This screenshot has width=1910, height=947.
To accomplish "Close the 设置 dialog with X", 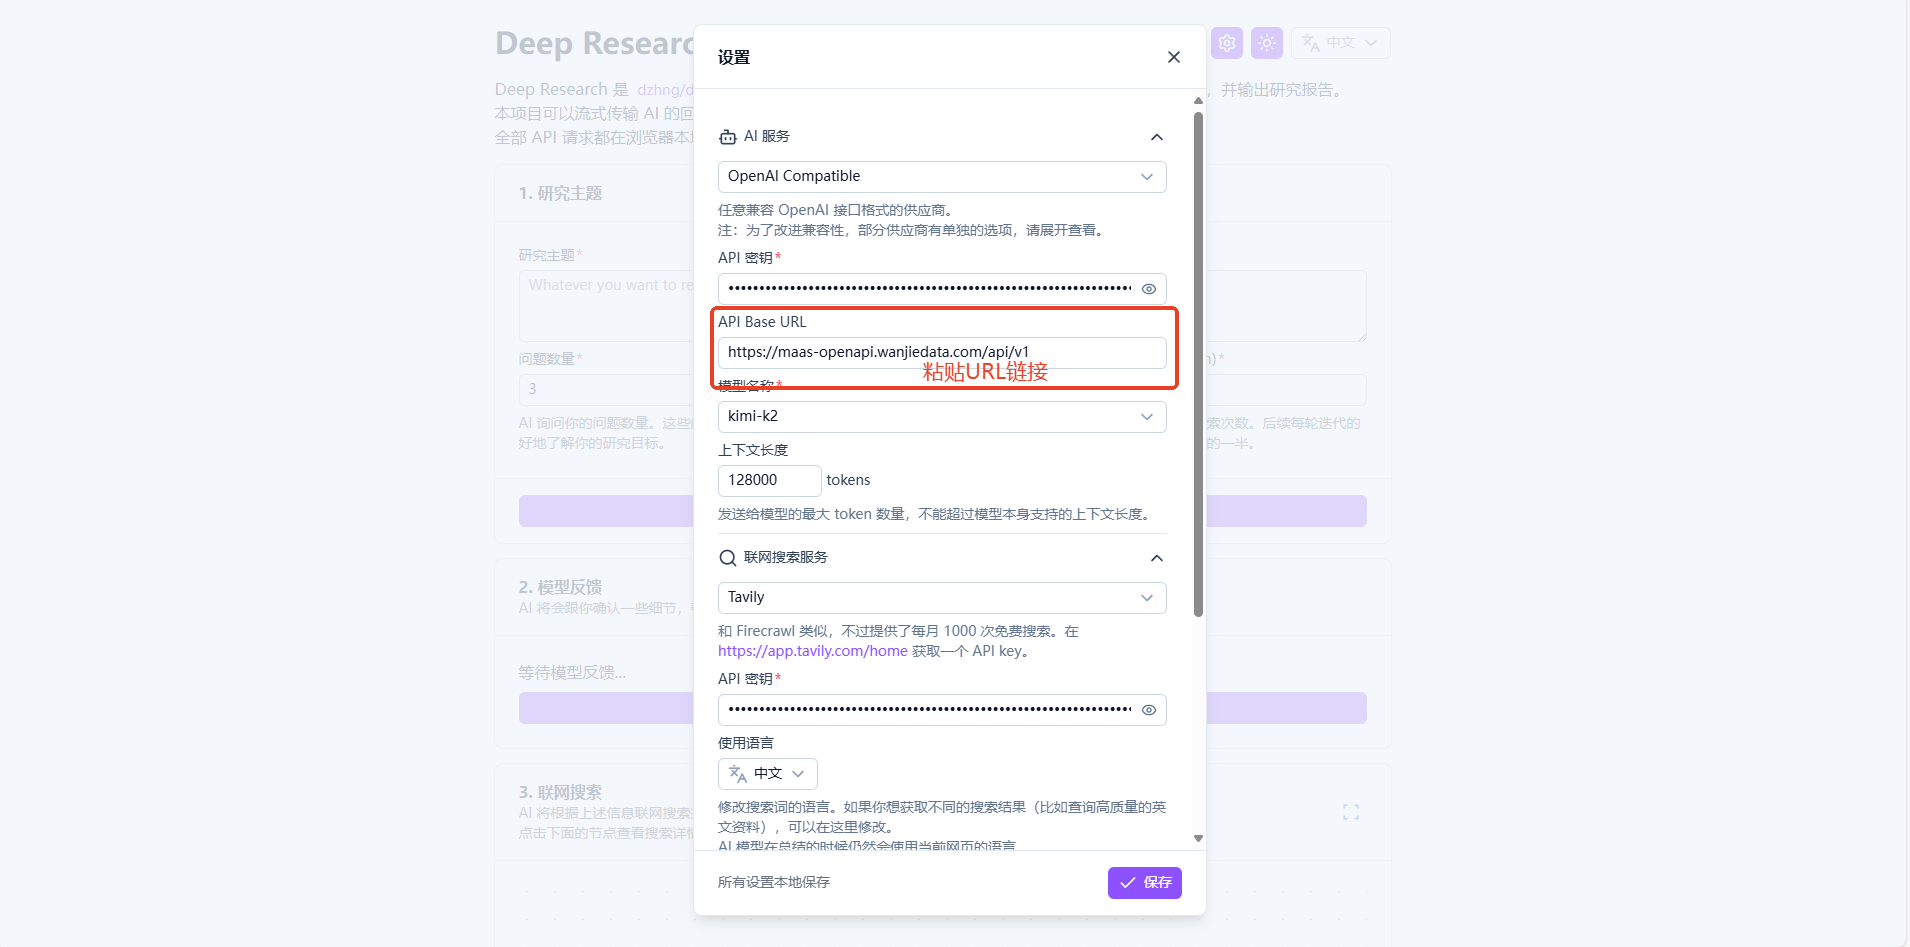I will tap(1173, 57).
